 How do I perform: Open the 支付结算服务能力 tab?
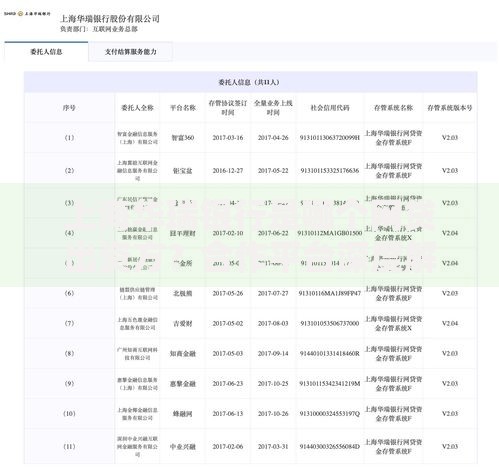click(x=131, y=52)
